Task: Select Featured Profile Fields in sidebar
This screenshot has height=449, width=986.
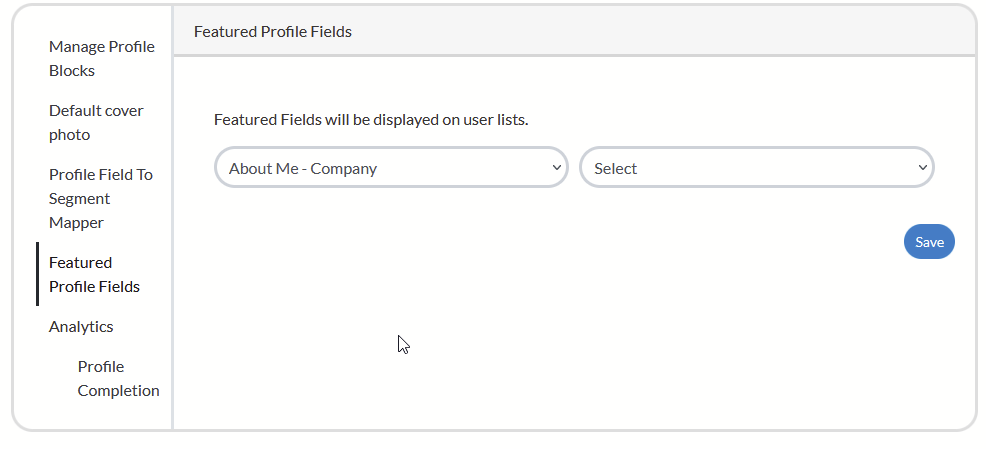Action: [94, 274]
